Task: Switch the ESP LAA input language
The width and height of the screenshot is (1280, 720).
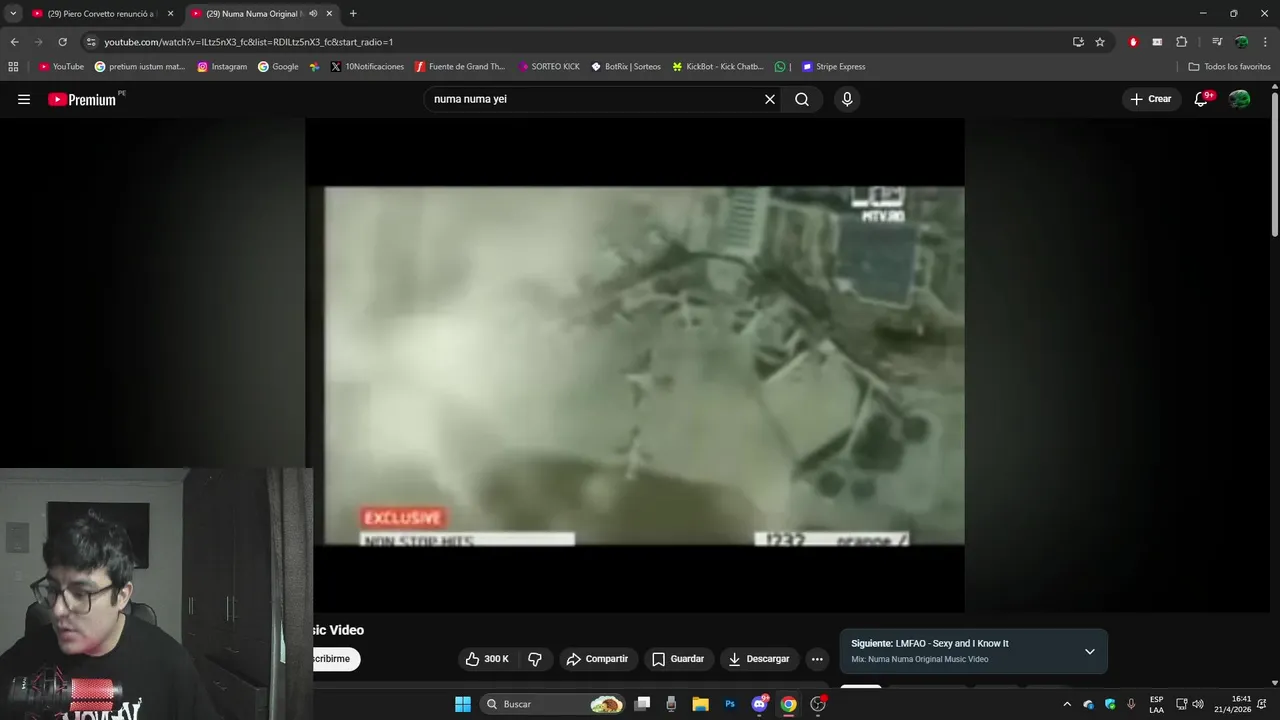Action: pyautogui.click(x=1156, y=704)
